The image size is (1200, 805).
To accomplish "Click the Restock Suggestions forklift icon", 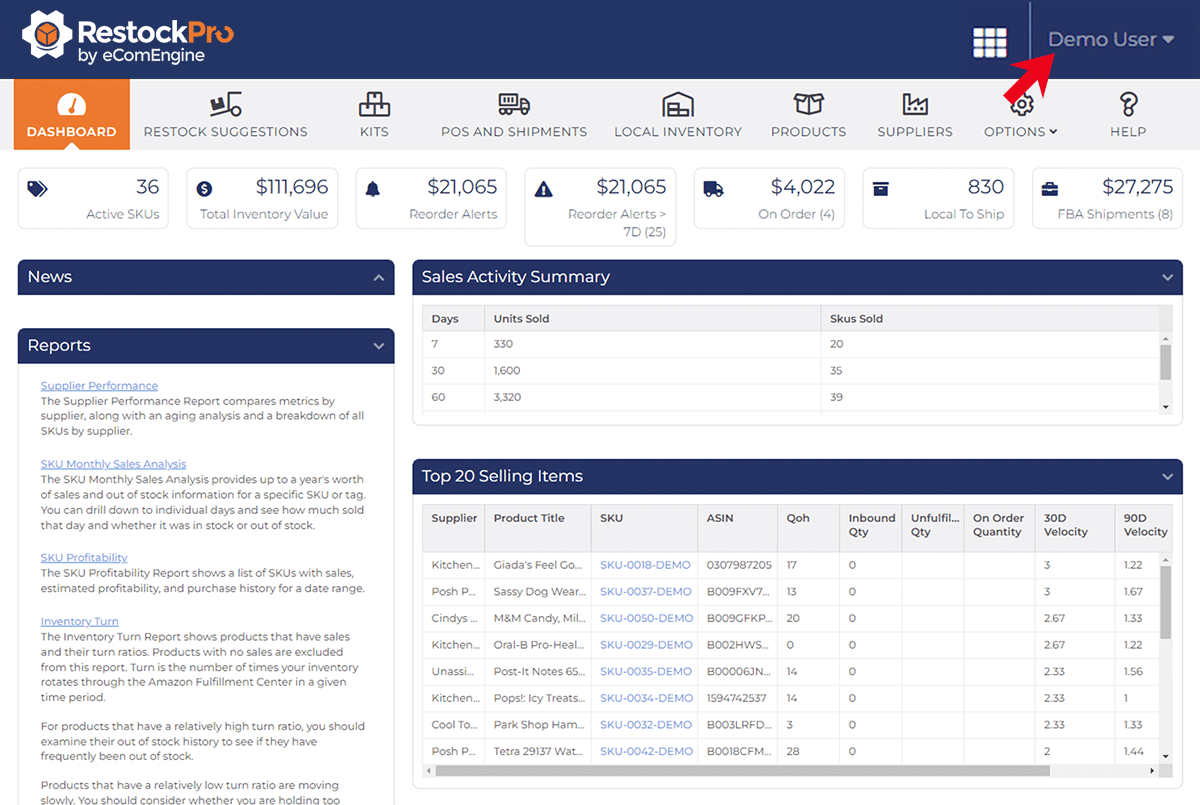I will pyautogui.click(x=225, y=104).
